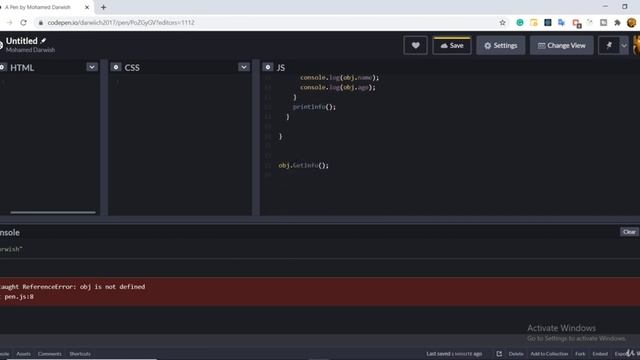Click the Delete pen footer button

[x=516, y=354]
